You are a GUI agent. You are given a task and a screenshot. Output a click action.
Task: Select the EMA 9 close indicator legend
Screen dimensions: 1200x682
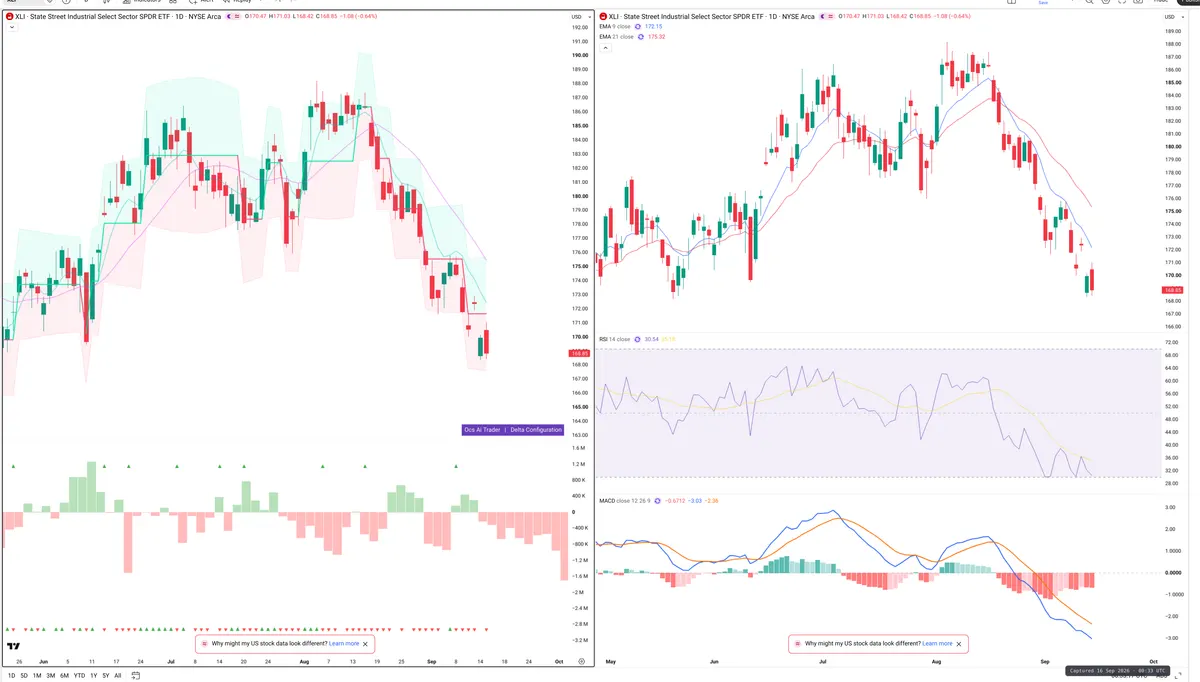point(616,26)
